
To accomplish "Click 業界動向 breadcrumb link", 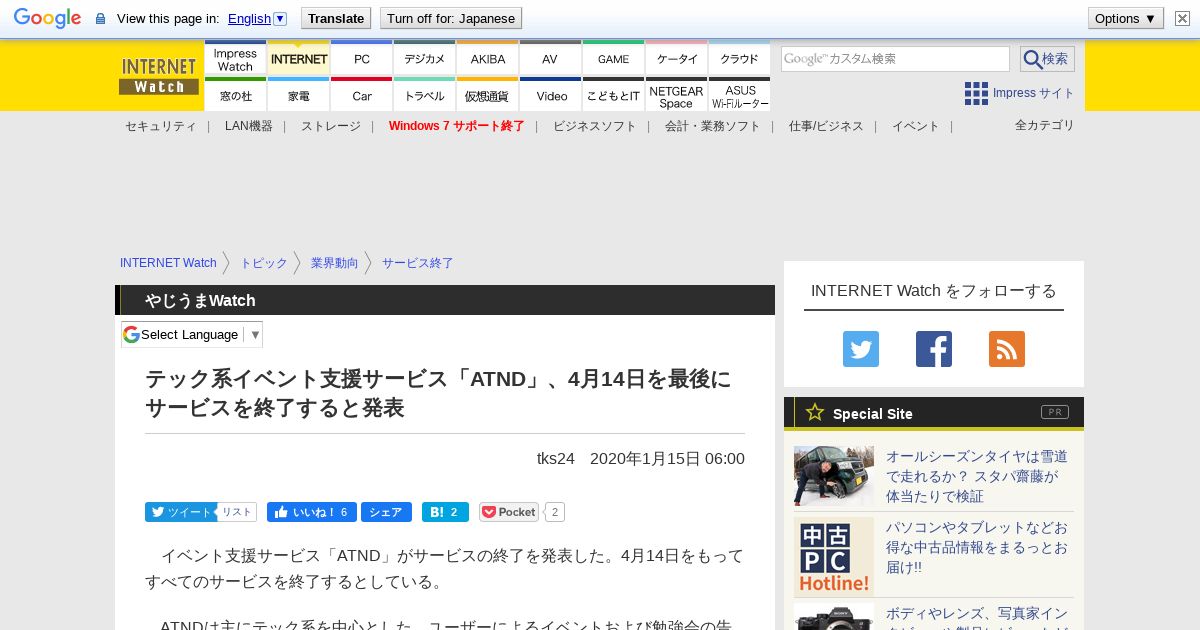I will [334, 263].
